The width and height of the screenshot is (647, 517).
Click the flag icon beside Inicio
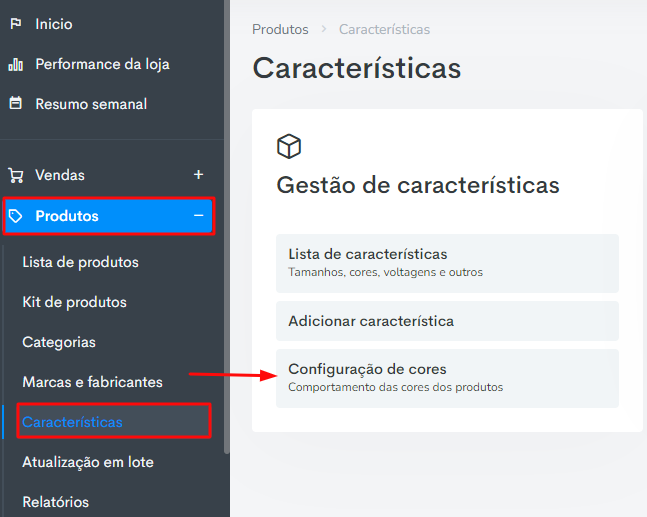16,24
